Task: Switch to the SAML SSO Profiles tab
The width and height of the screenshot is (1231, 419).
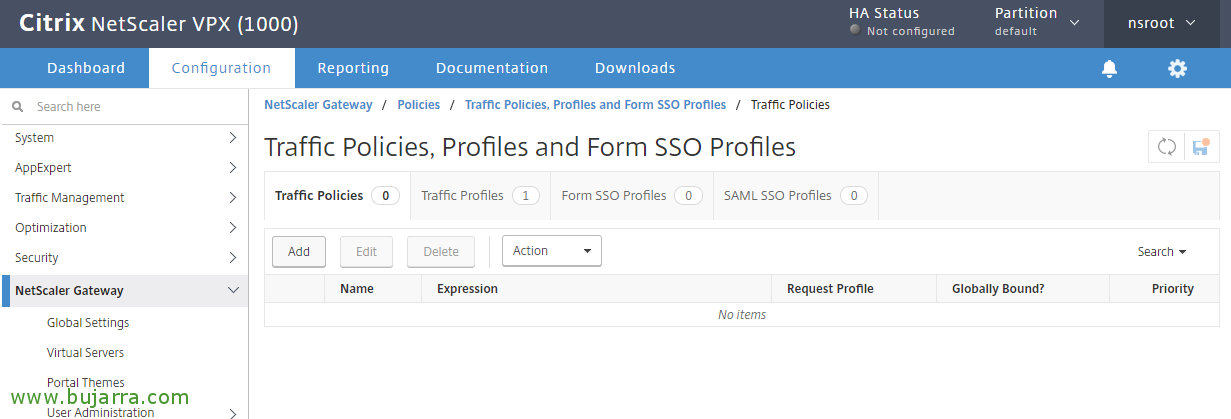Action: click(x=796, y=196)
